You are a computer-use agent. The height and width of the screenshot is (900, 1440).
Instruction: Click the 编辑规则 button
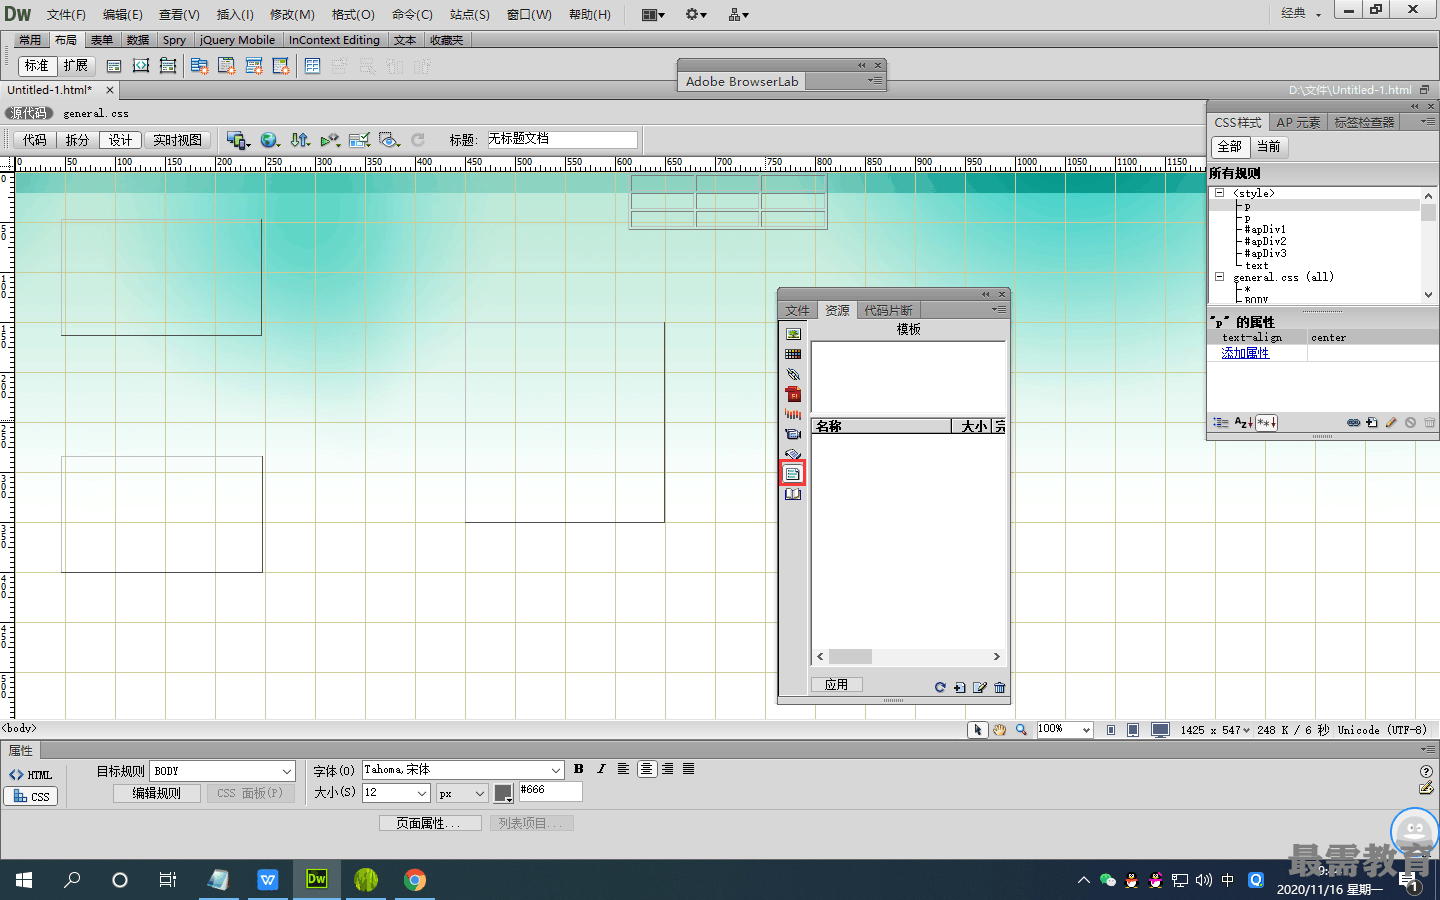pos(156,793)
